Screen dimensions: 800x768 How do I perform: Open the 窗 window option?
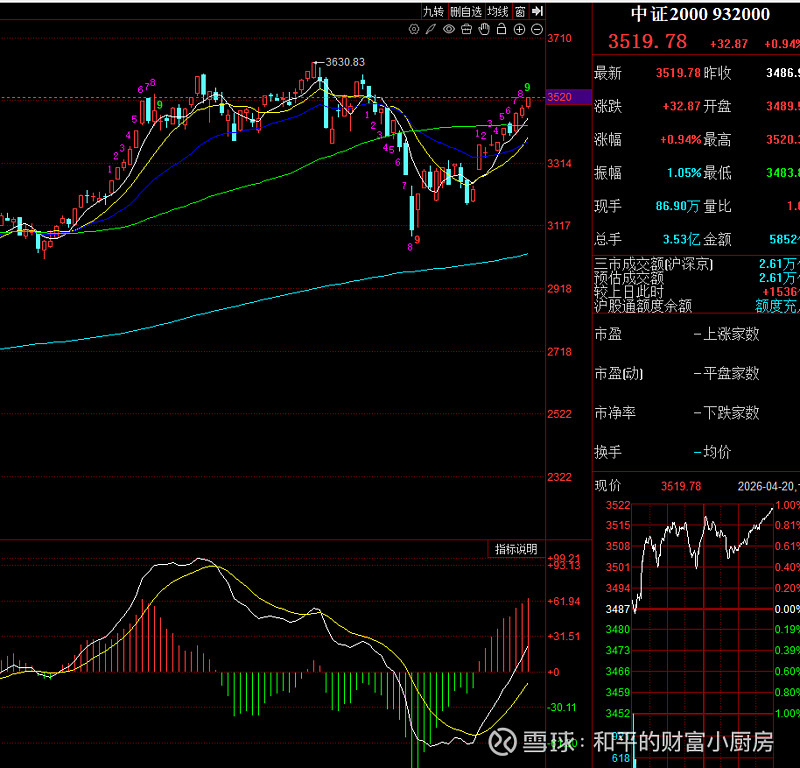[520, 11]
